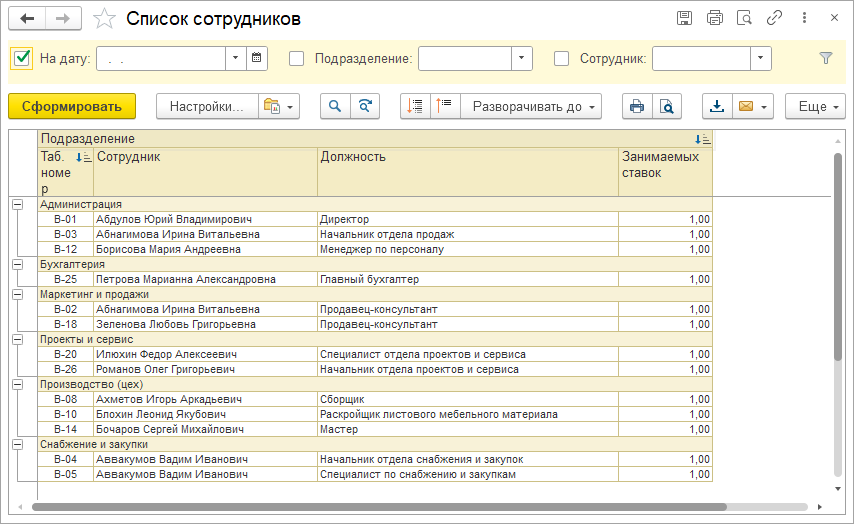The height and width of the screenshot is (524, 854).
Task: Open the calendar picker for date field
Action: tap(258, 58)
